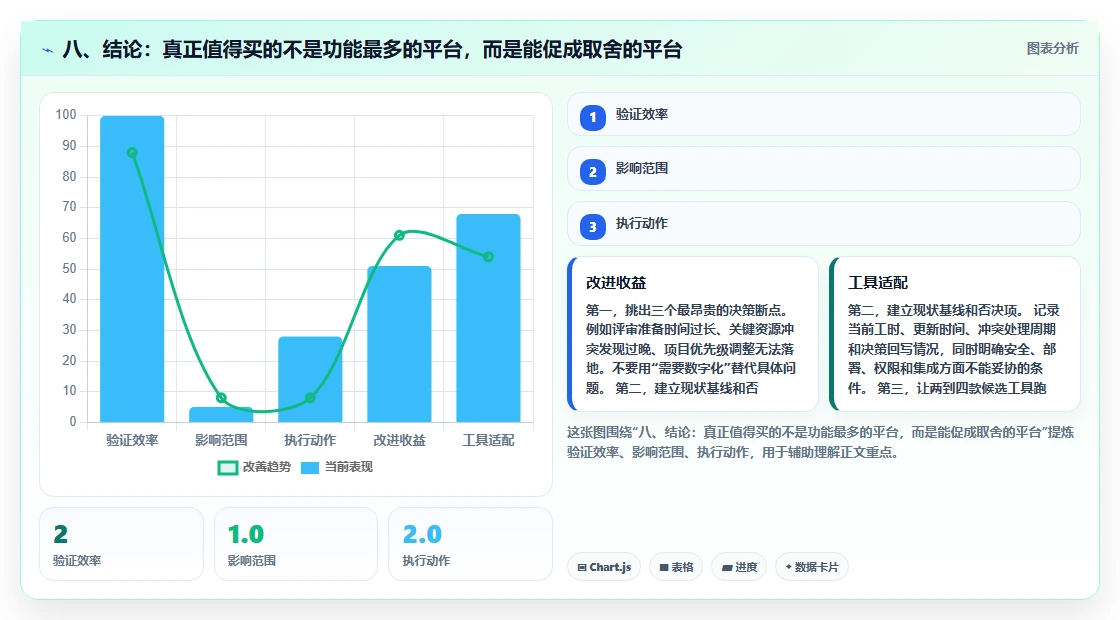Click the x-axis label 执行动作

point(310,440)
